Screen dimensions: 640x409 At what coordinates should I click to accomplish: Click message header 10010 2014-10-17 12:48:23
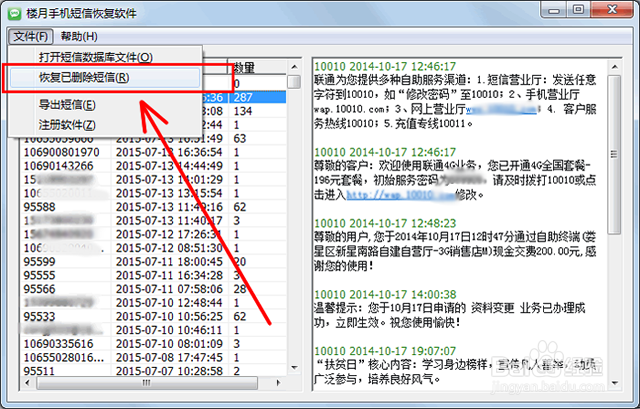coord(385,223)
